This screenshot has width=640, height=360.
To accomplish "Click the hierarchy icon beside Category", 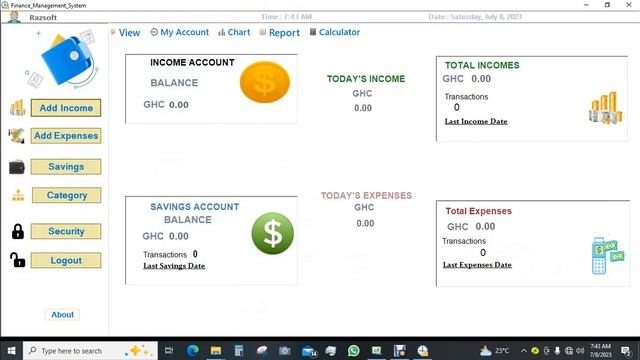I will (x=18, y=196).
